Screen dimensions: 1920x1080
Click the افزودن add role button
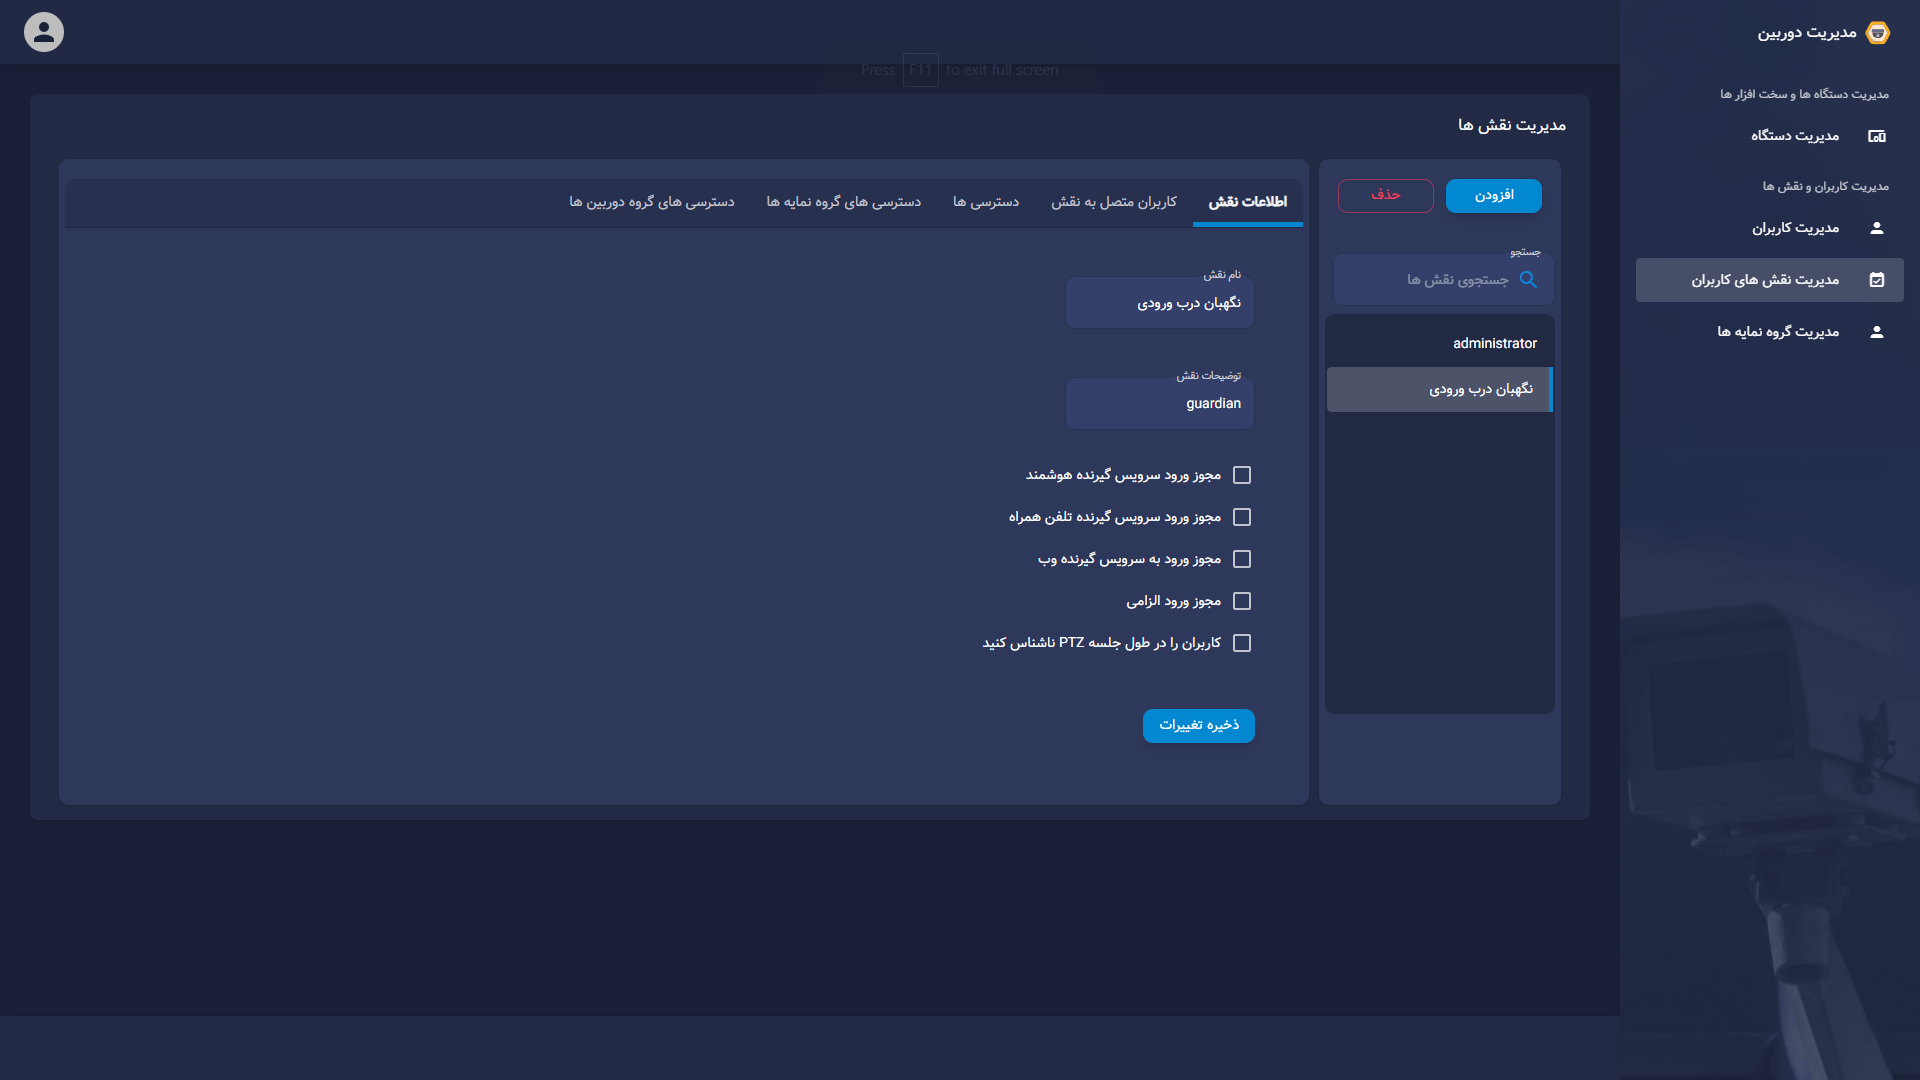click(1494, 196)
